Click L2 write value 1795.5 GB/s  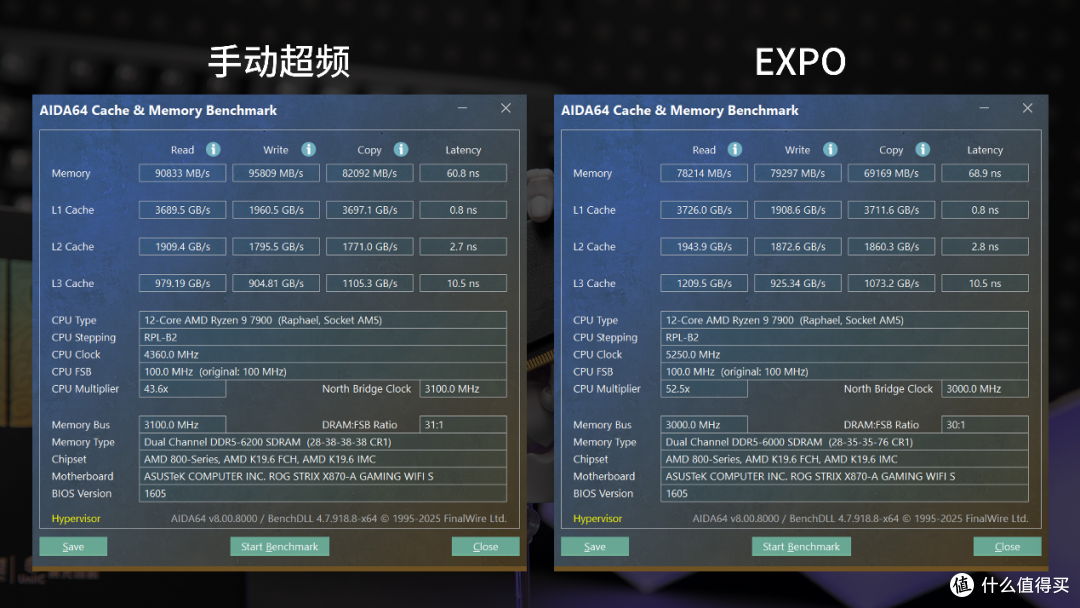[x=276, y=246]
